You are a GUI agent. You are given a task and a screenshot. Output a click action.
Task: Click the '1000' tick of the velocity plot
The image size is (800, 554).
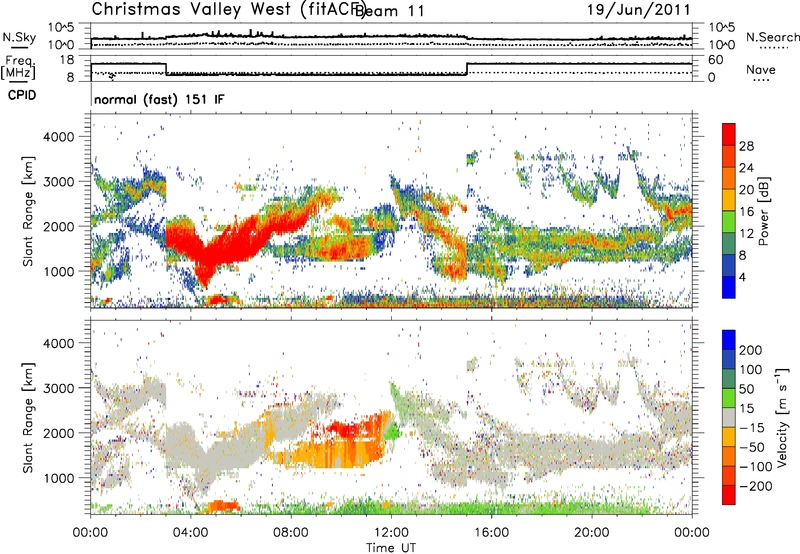58,478
